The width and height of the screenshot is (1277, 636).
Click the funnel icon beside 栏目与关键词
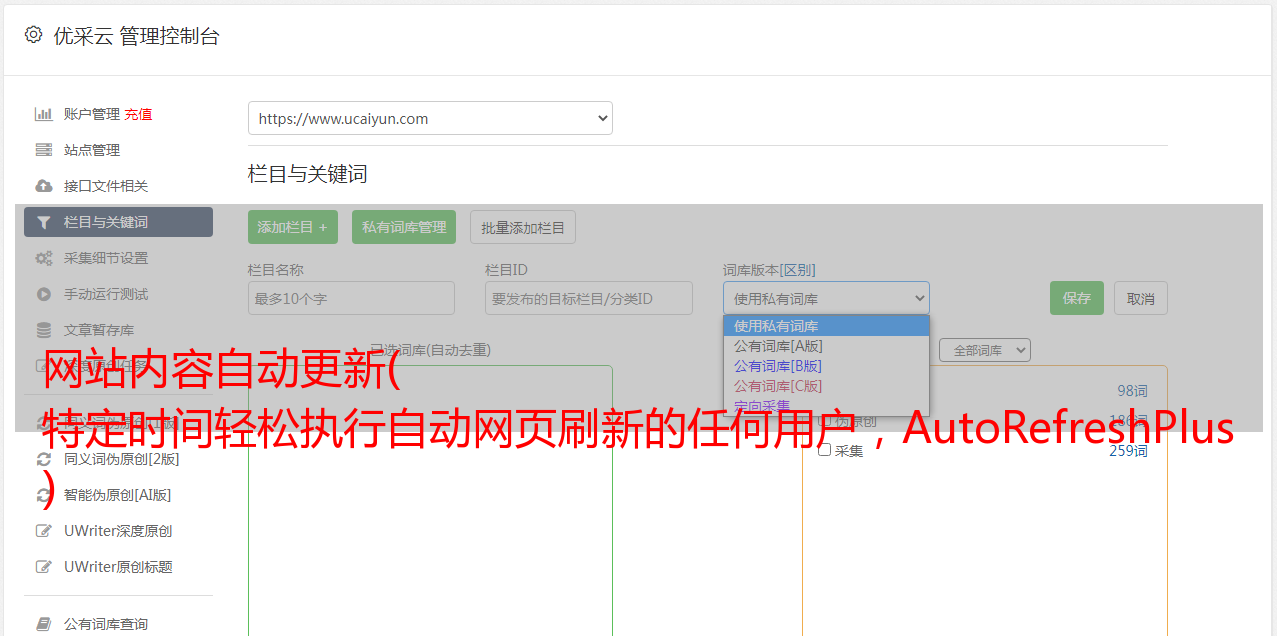(44, 222)
